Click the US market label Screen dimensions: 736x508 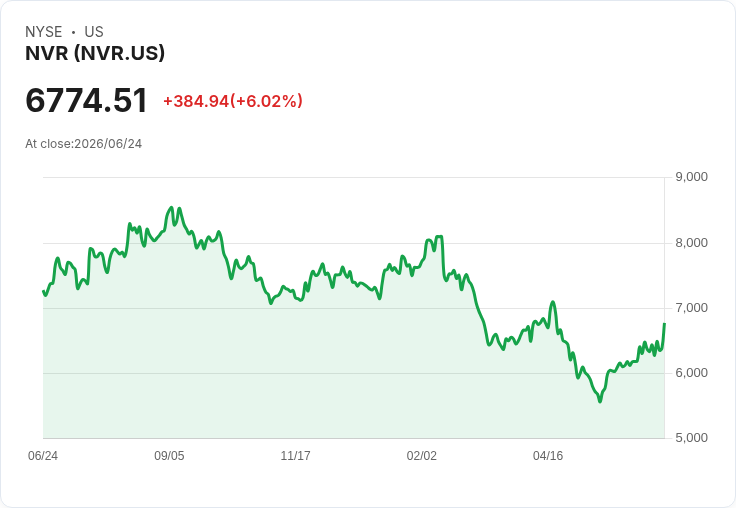94,32
